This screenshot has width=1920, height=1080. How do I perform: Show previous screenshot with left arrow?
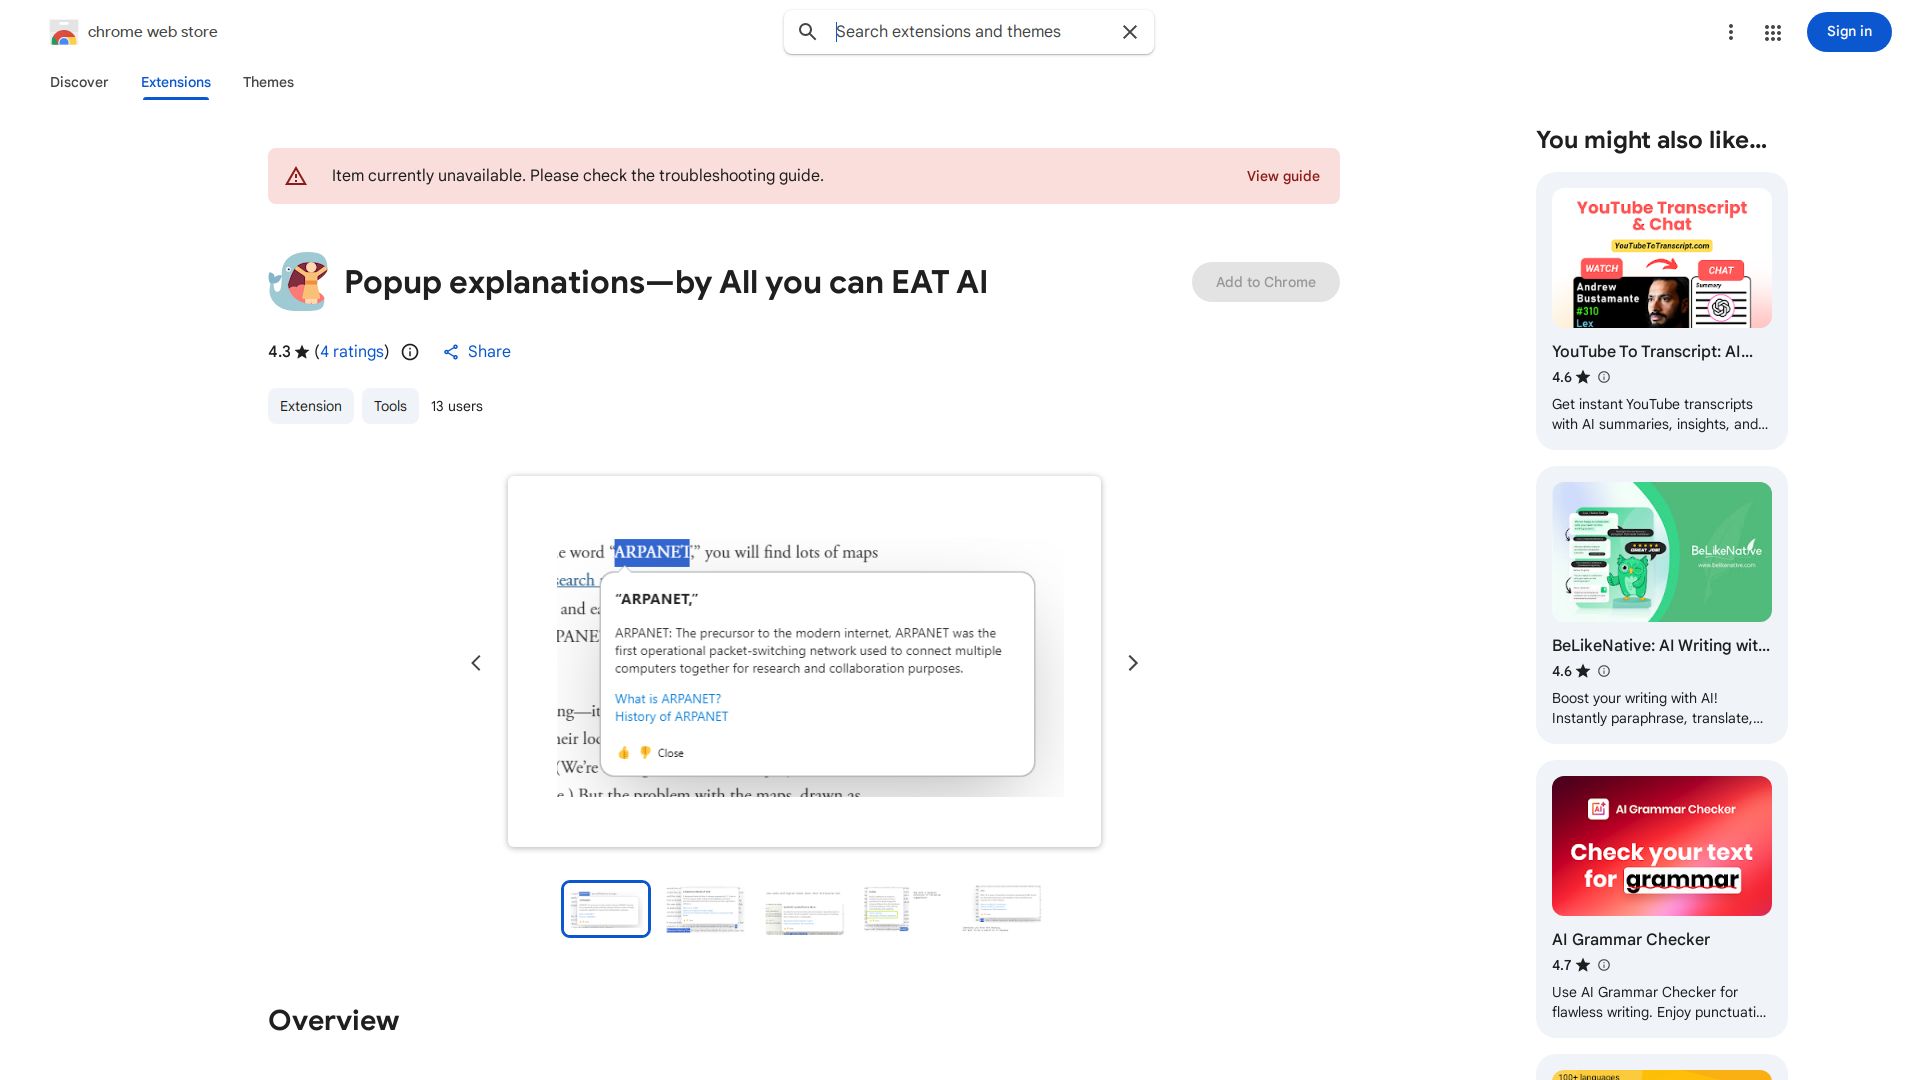coord(476,663)
